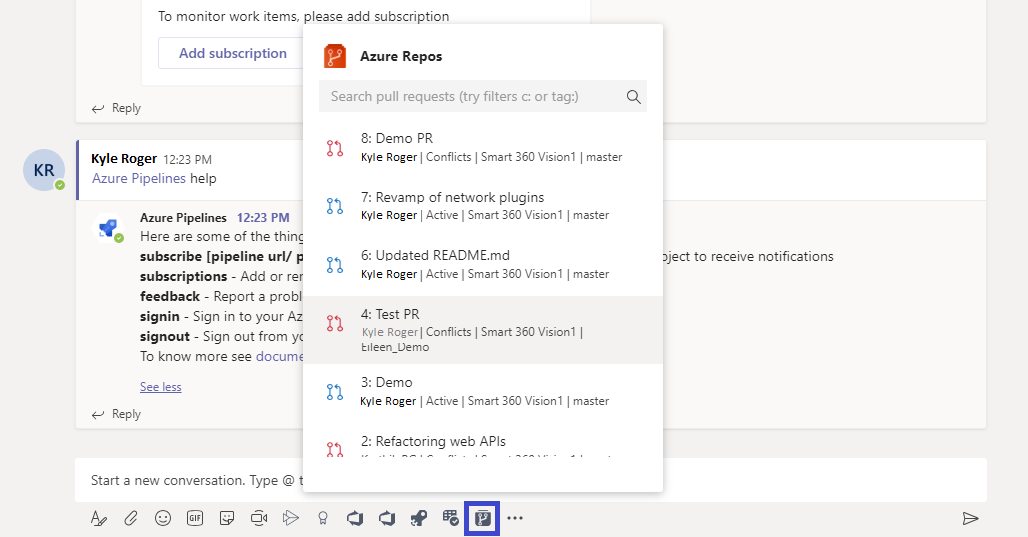Viewport: 1028px width, 537px height.
Task: Click the Meet now video camera icon
Action: 259,518
